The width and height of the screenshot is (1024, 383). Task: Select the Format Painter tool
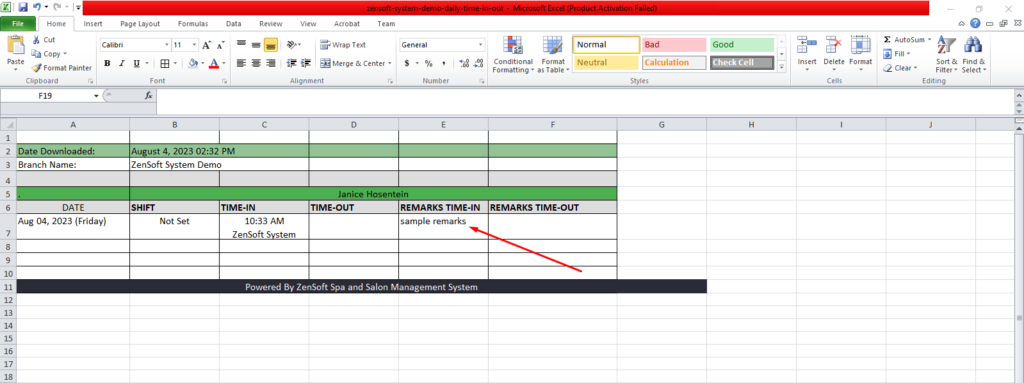(61, 67)
